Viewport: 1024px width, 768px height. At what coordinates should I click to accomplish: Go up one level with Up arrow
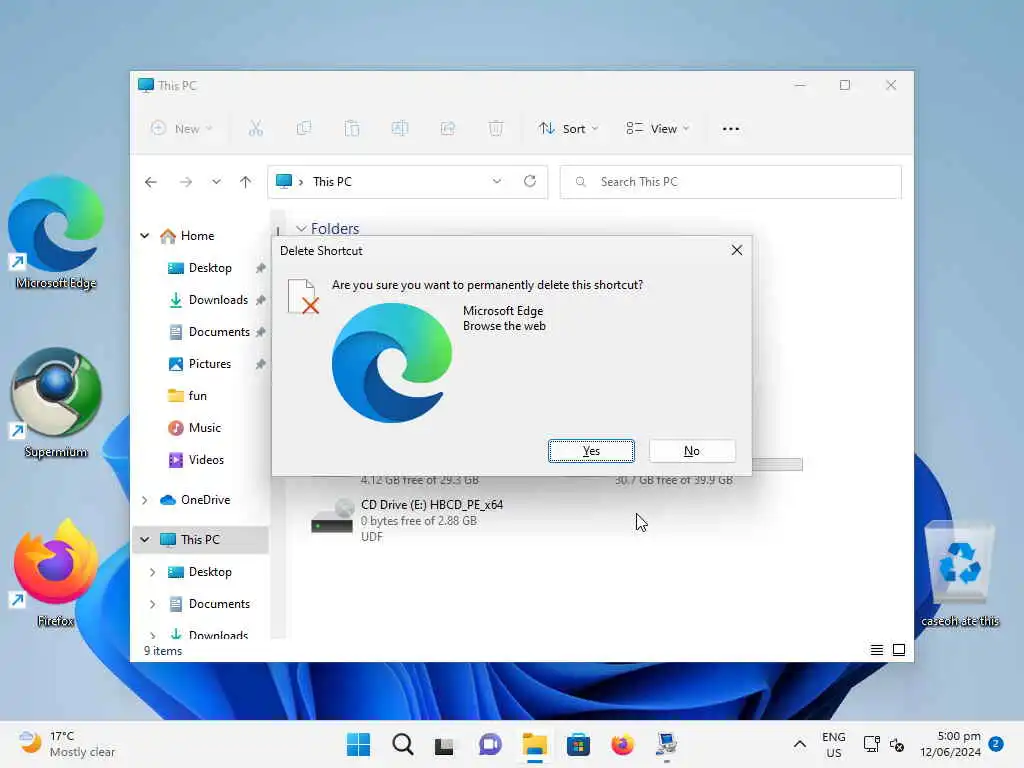(x=246, y=182)
